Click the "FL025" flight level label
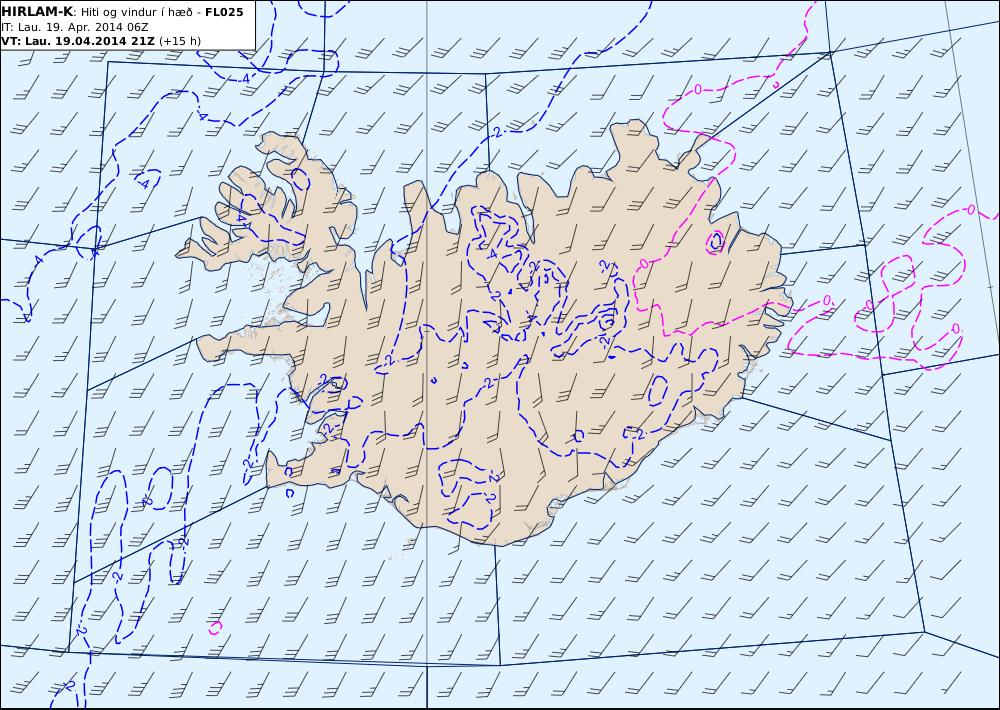 tap(224, 12)
